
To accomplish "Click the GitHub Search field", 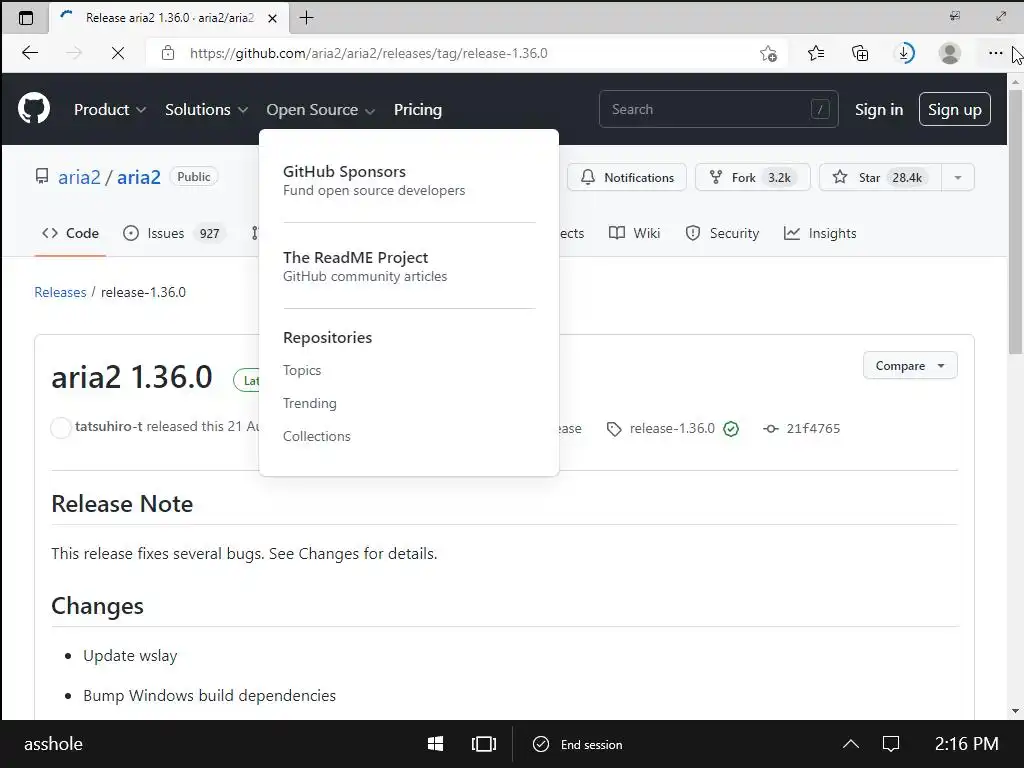I will (x=718, y=109).
